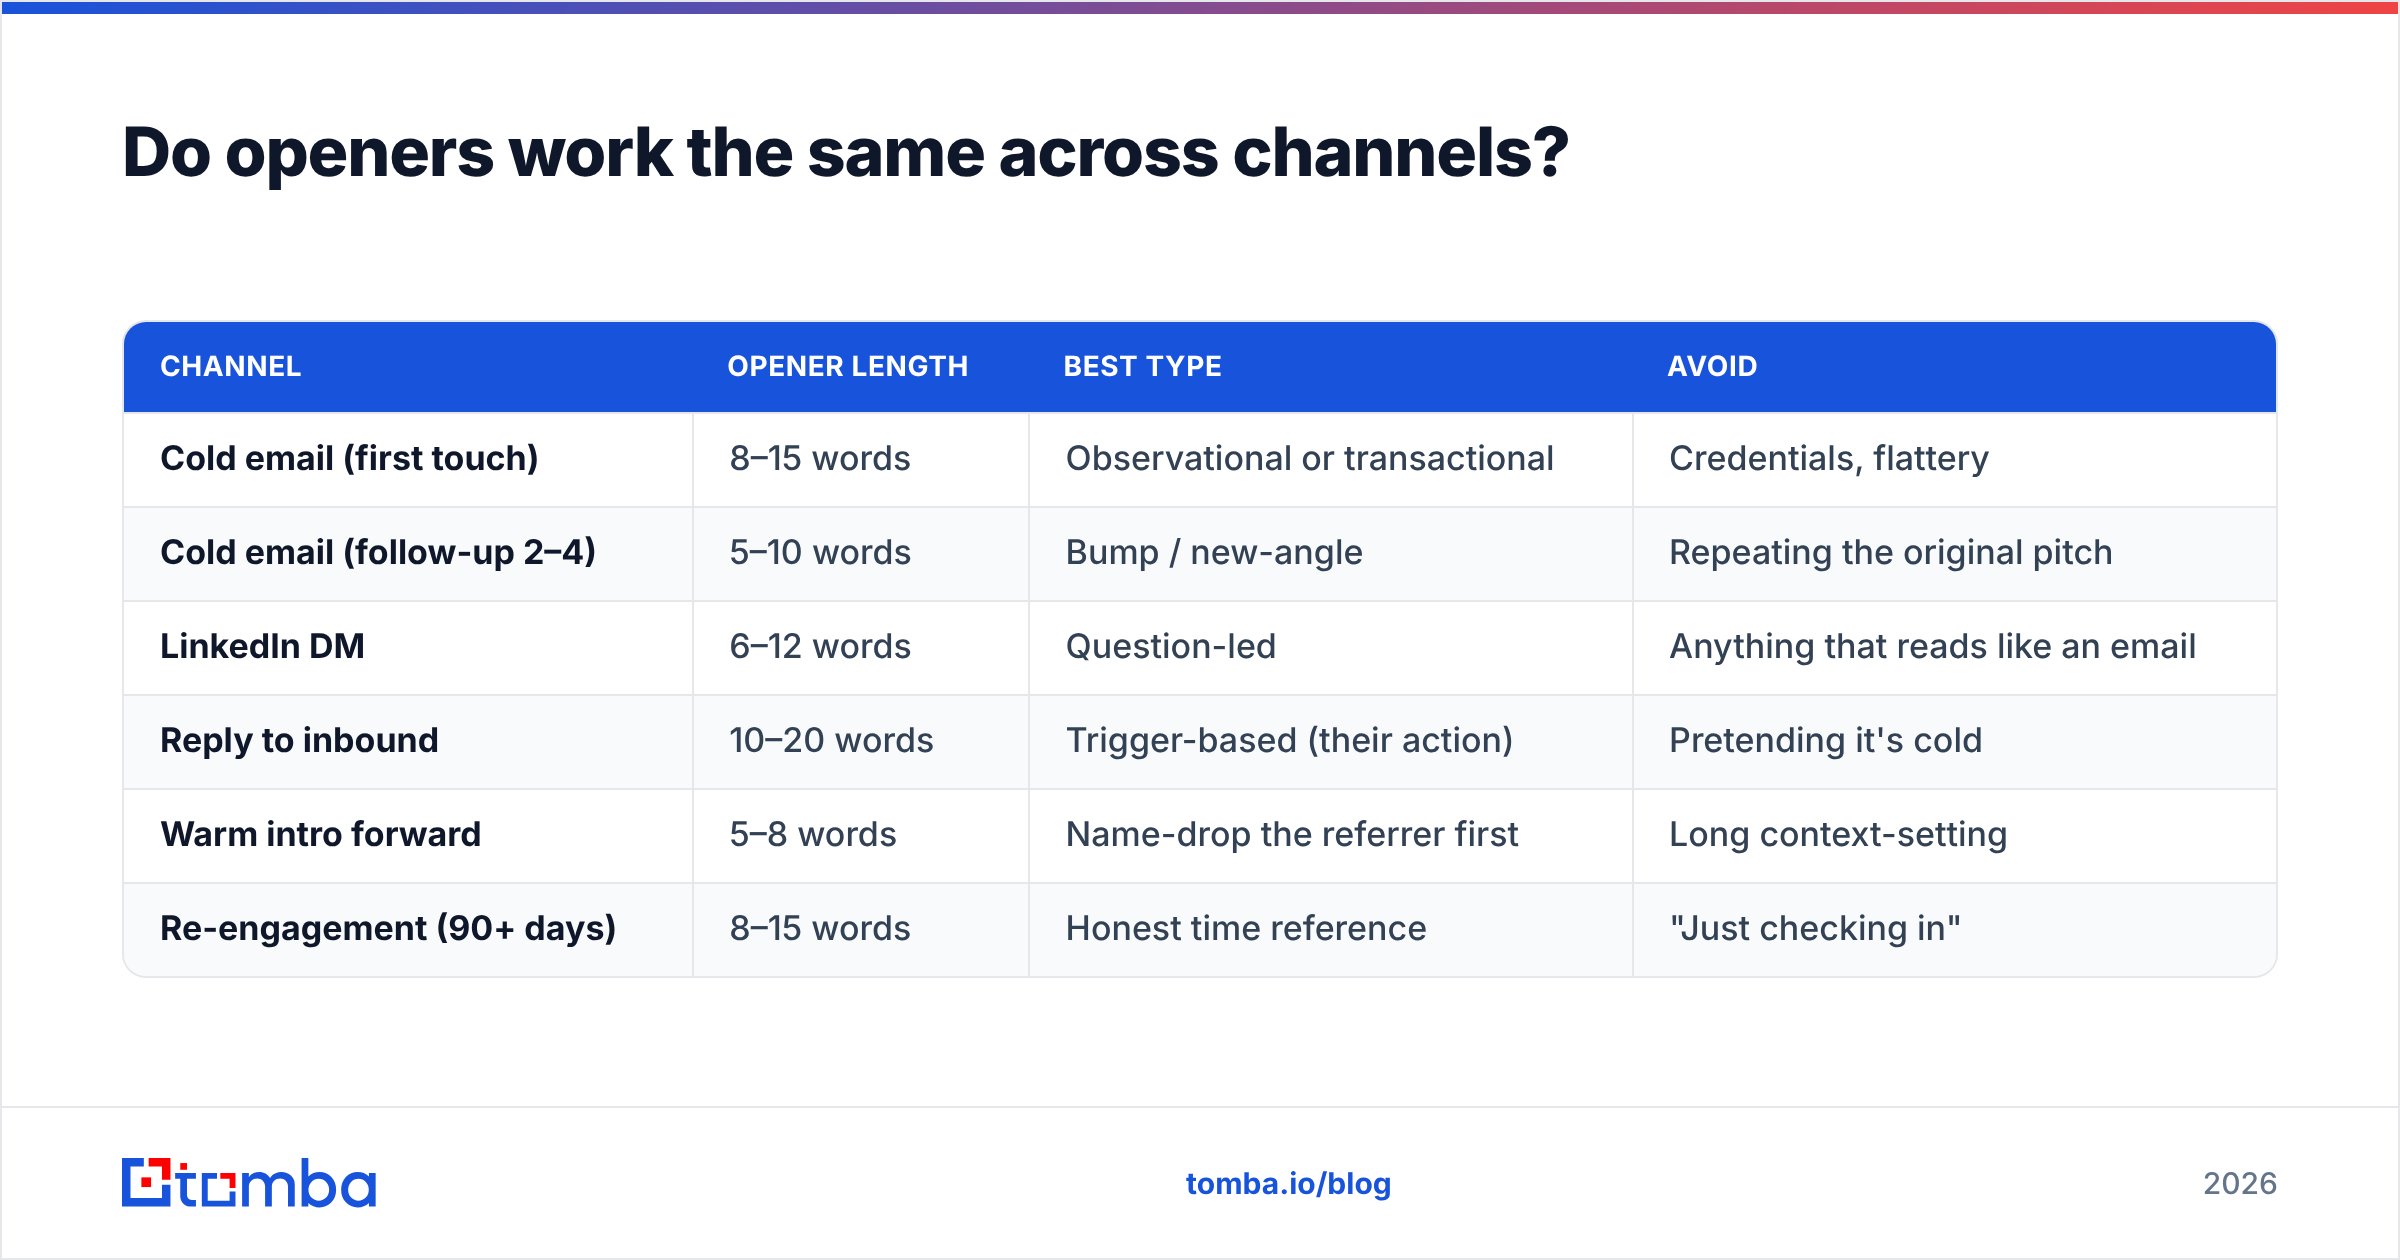Click the 'Long context-setting' cell

point(1838,834)
